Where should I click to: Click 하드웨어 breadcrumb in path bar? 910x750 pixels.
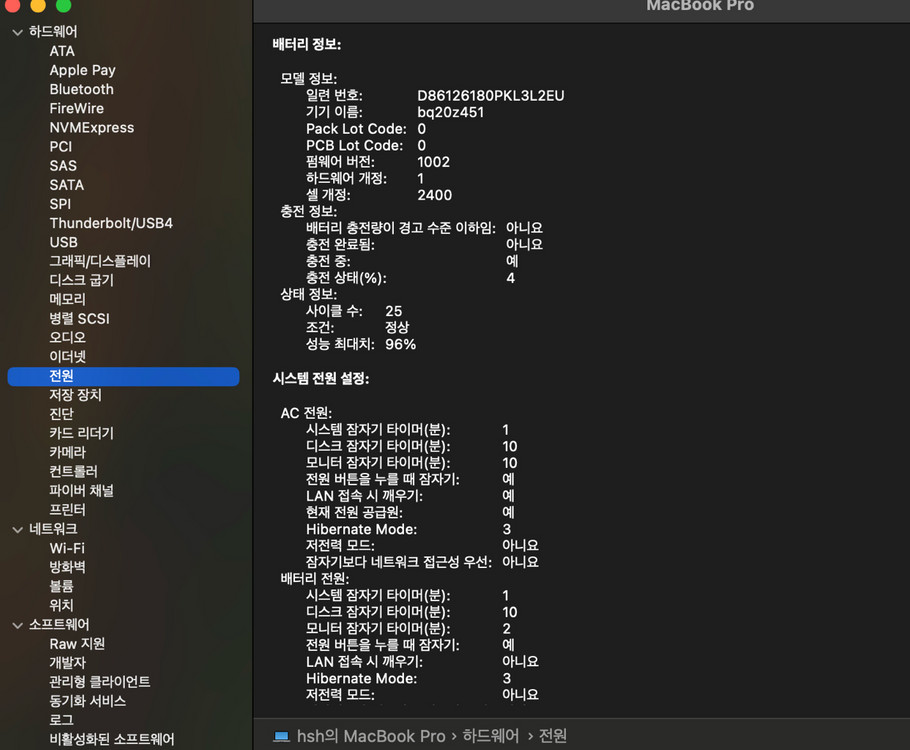(490, 736)
